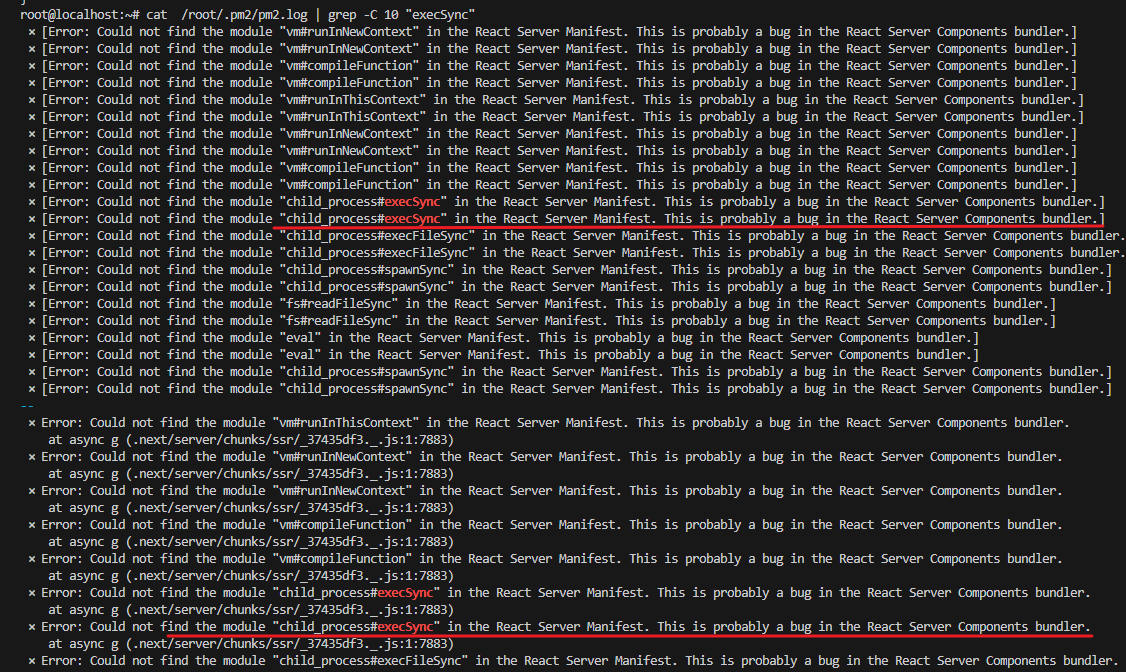This screenshot has height=672, width=1126.
Task: Click second bracketed "fs#readFileSync" error line
Action: 541,321
